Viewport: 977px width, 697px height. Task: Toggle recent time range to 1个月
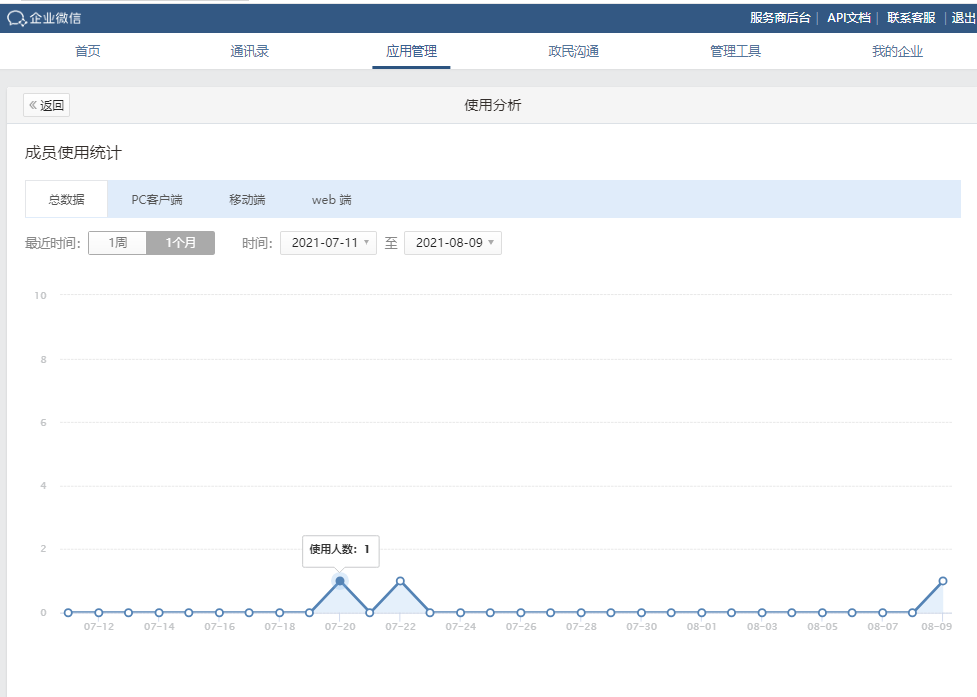(181, 243)
